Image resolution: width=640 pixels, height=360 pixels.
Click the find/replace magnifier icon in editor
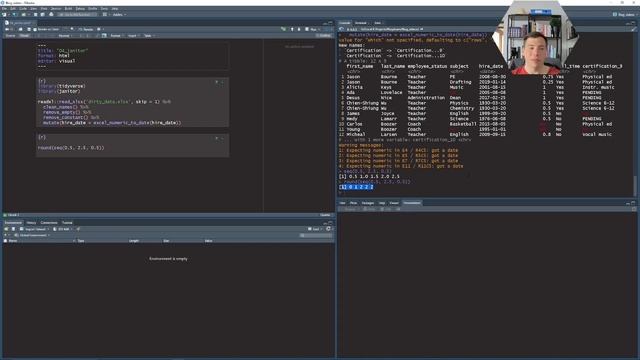pos(72,29)
